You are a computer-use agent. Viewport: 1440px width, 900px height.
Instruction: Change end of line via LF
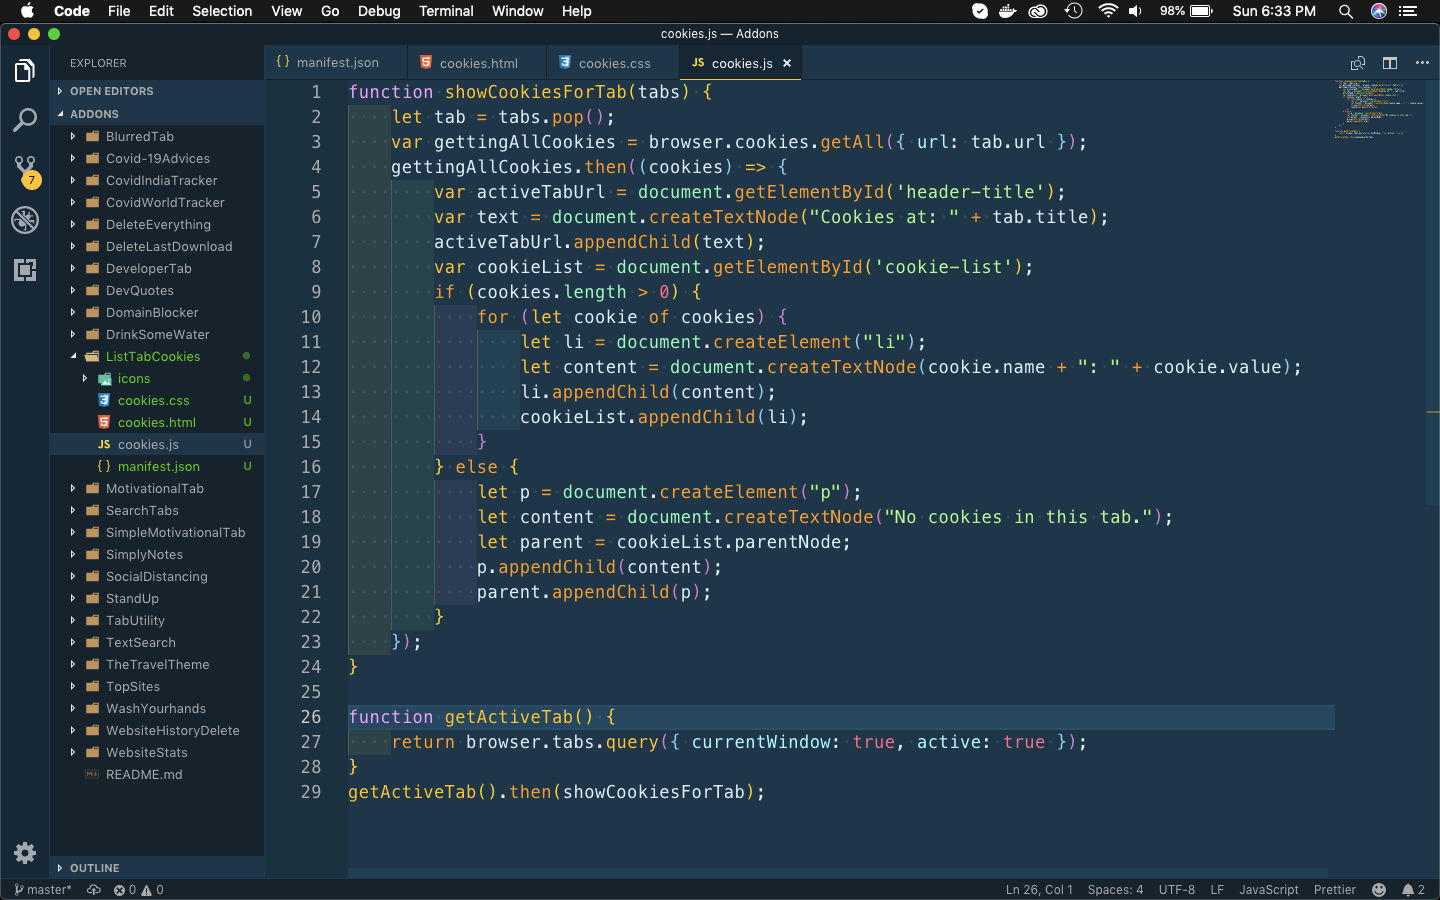pos(1217,890)
